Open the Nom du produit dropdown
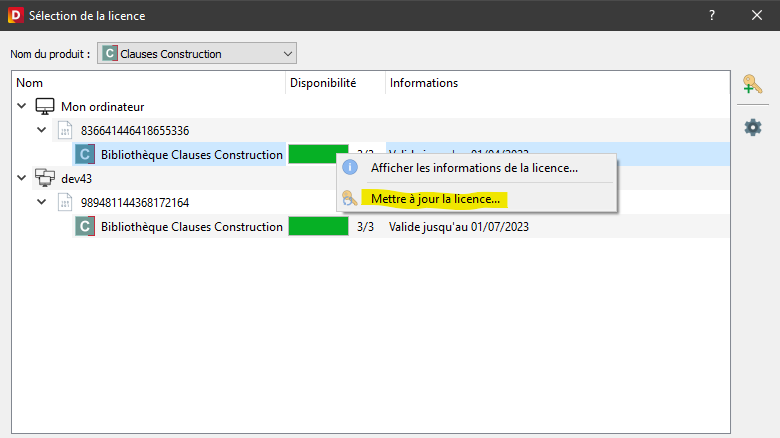 [x=197, y=53]
